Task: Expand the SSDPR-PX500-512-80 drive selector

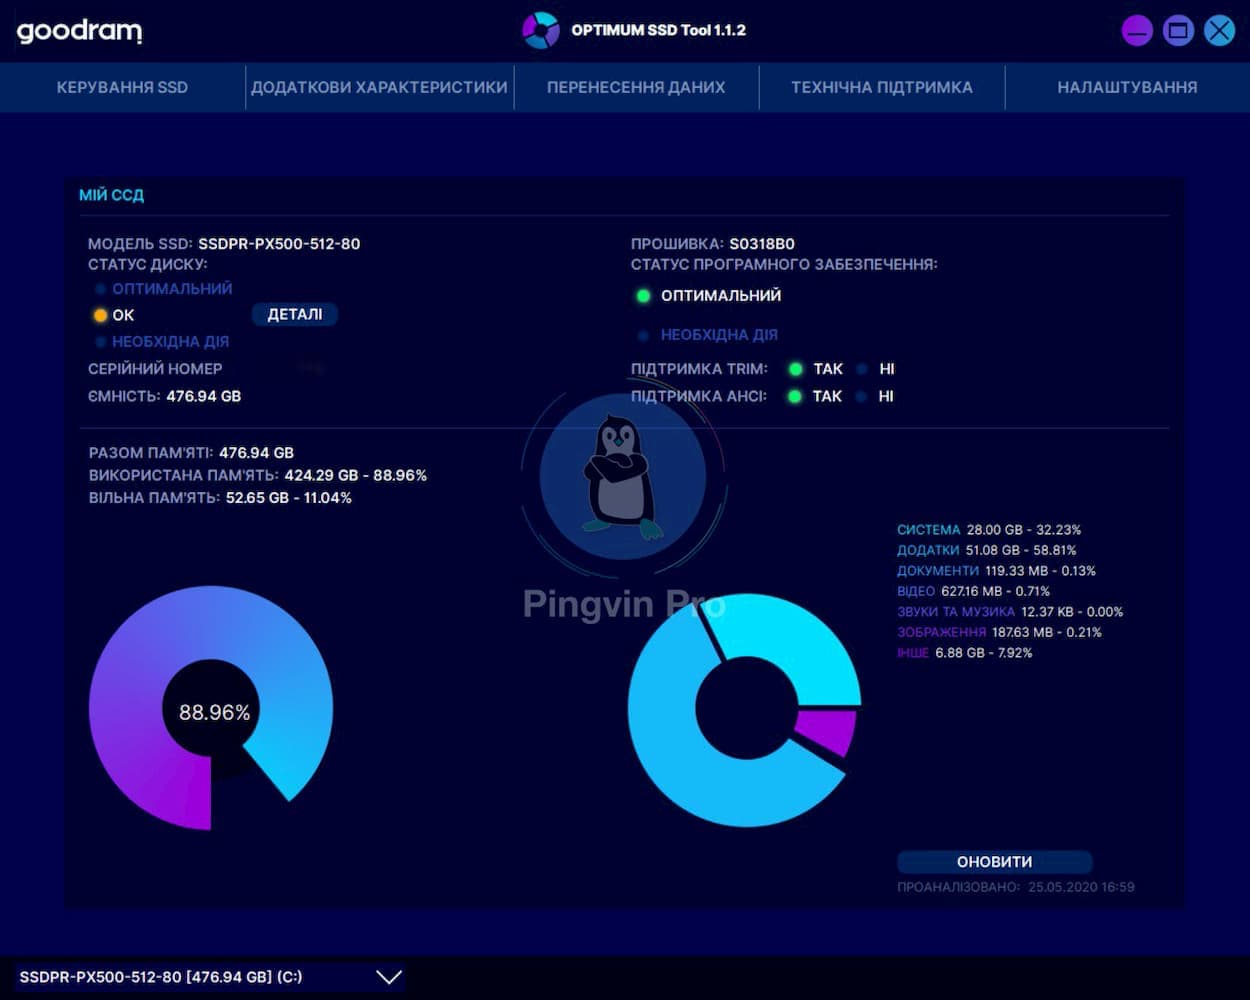Action: (x=210, y=977)
